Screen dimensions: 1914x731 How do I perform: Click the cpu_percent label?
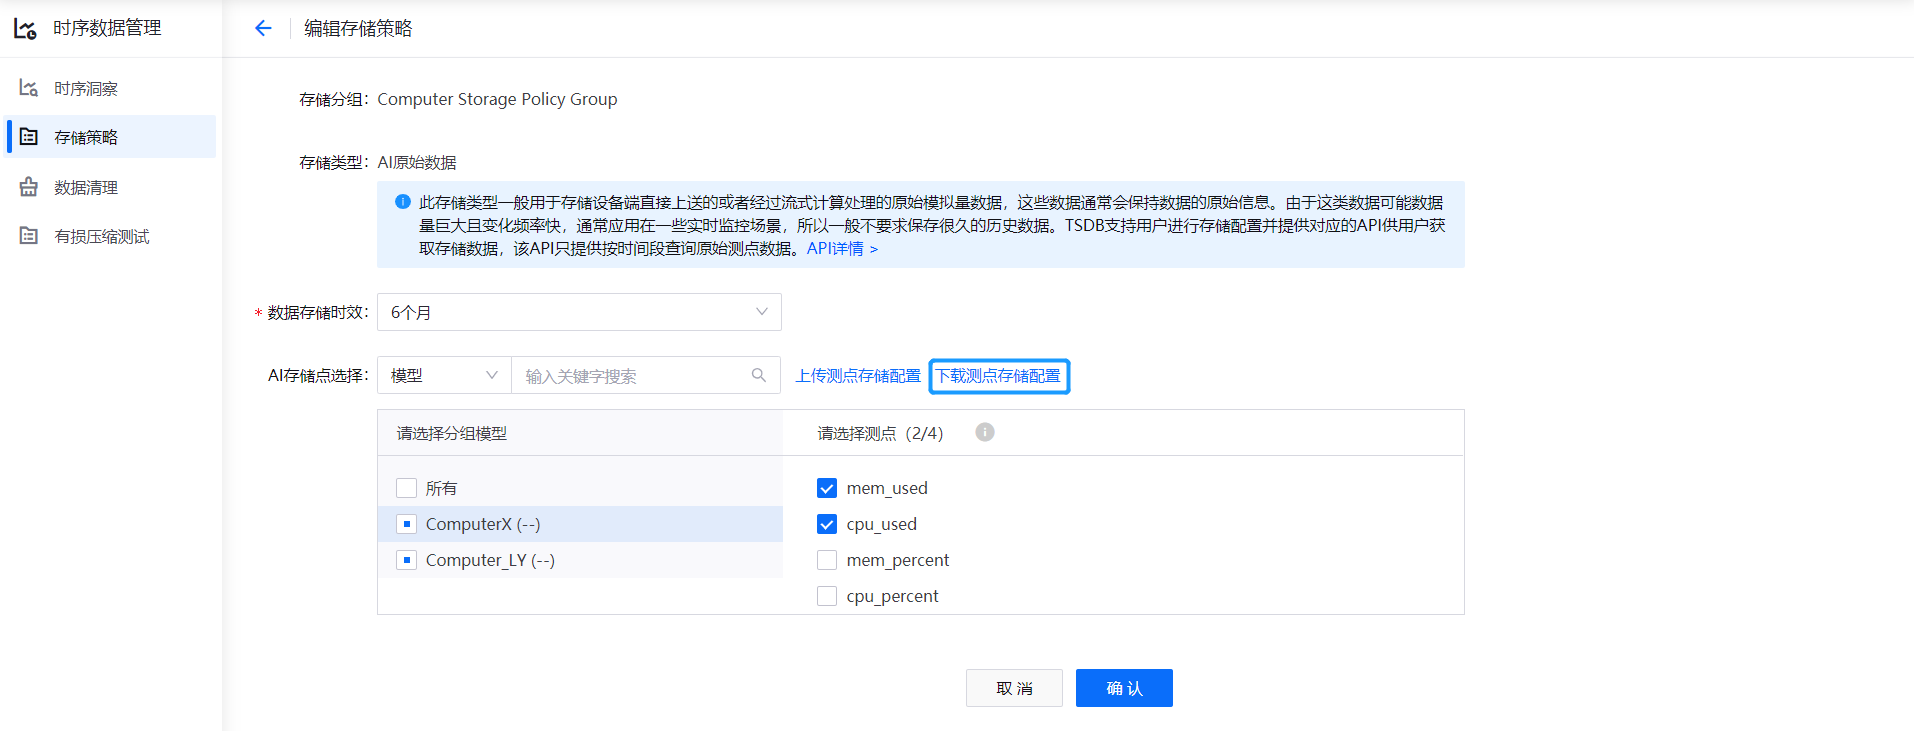(x=892, y=596)
